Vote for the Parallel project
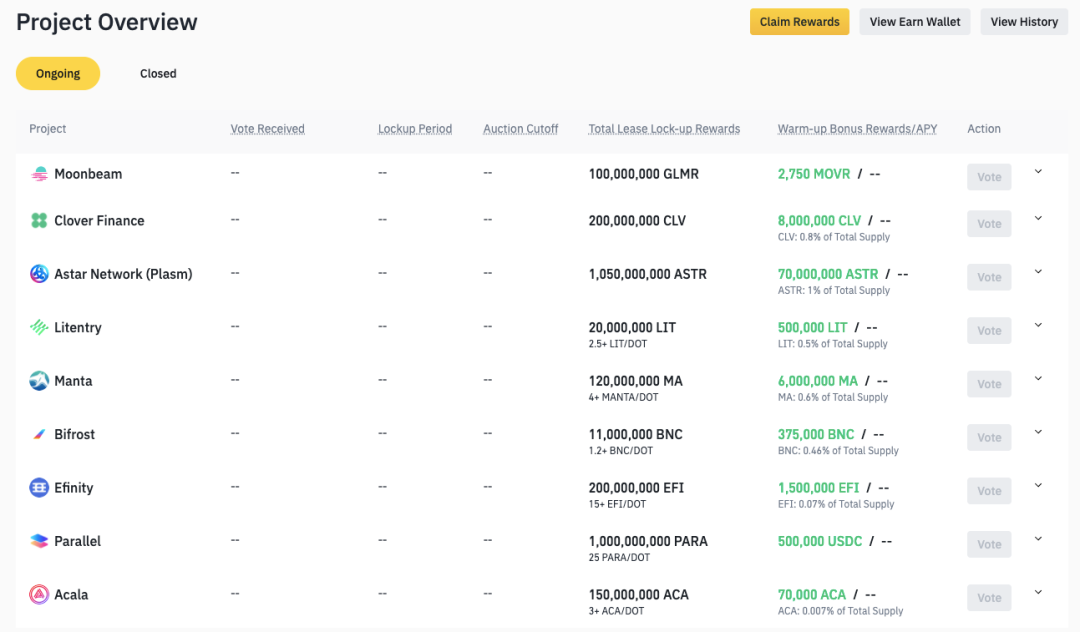This screenshot has height=632, width=1080. click(989, 545)
